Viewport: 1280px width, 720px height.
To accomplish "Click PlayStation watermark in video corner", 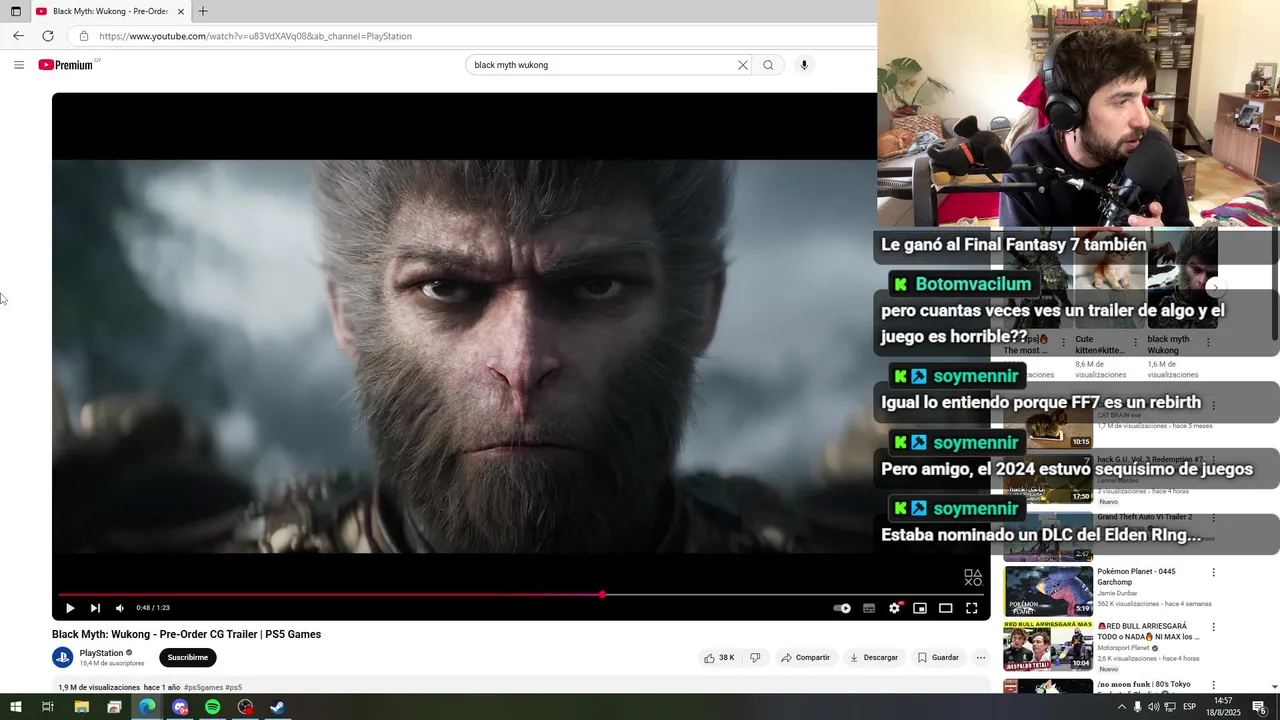I will coord(973,578).
